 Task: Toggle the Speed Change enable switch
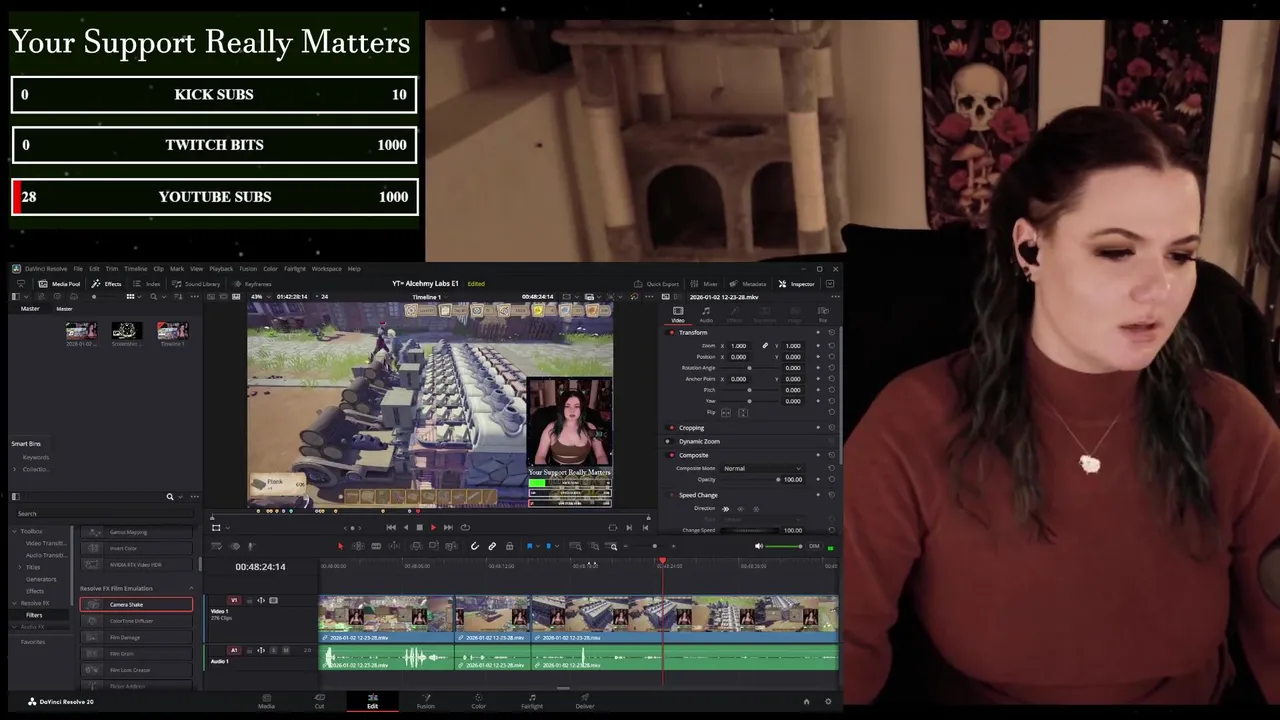click(x=671, y=495)
